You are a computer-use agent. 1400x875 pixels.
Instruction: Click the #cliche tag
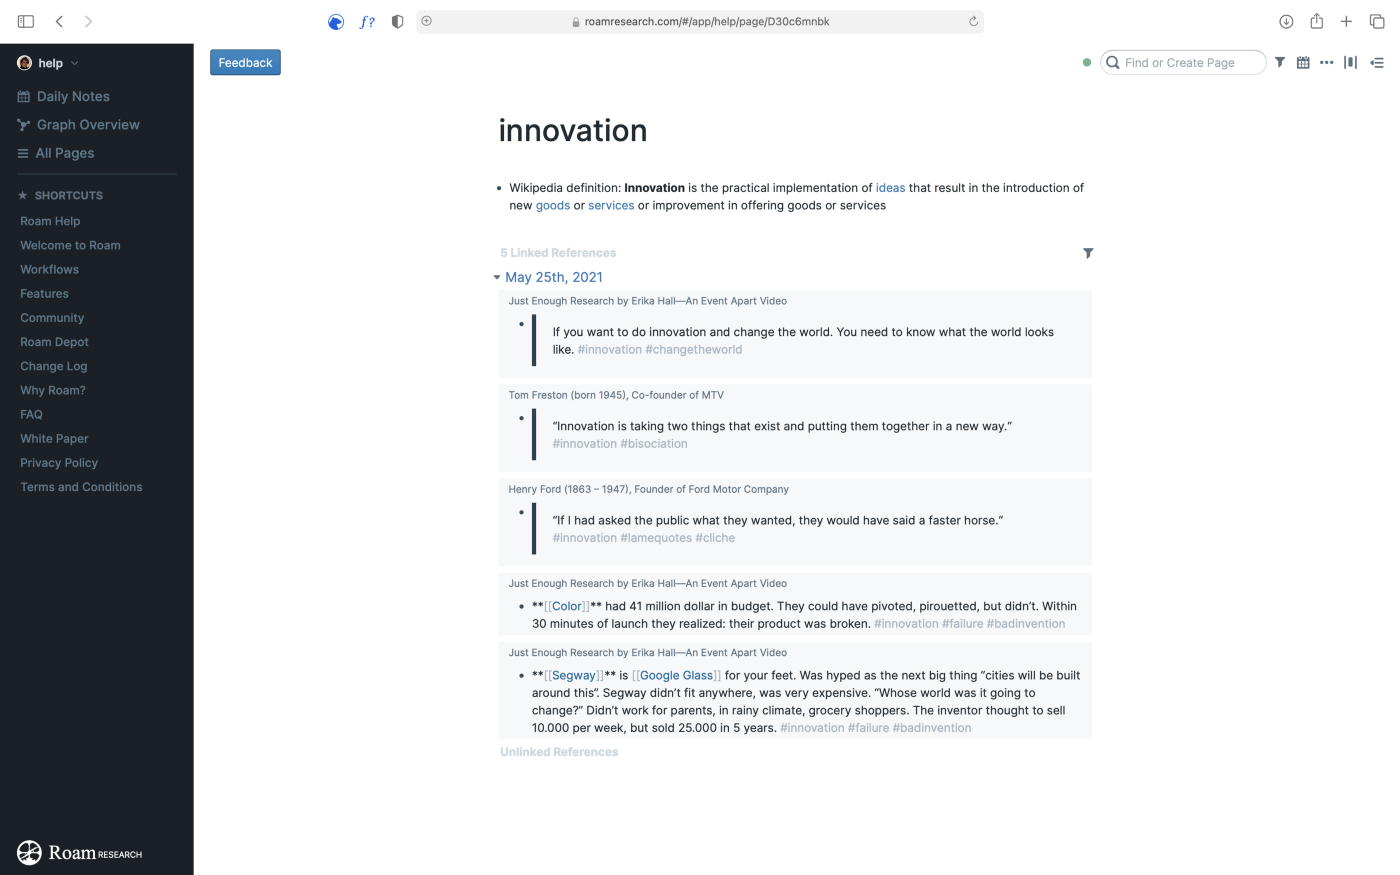[715, 537]
